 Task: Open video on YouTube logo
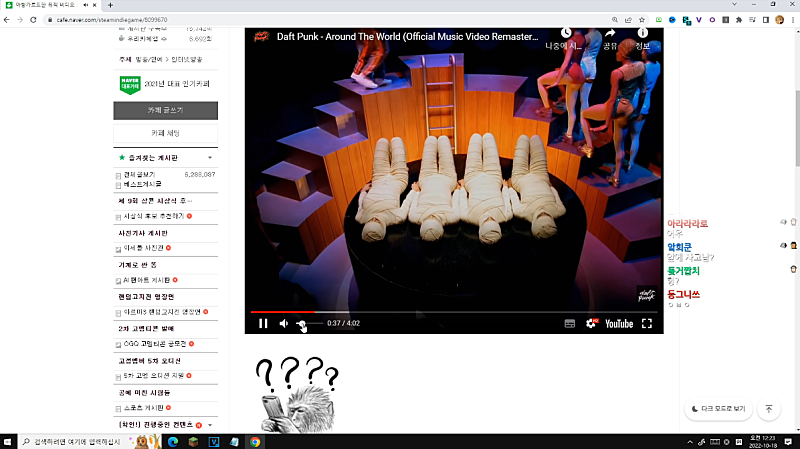pos(619,323)
